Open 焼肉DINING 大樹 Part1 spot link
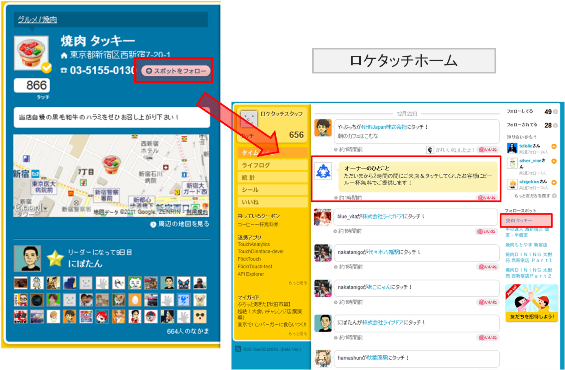Image resolution: width=565 pixels, height=370 pixels. [x=529, y=257]
